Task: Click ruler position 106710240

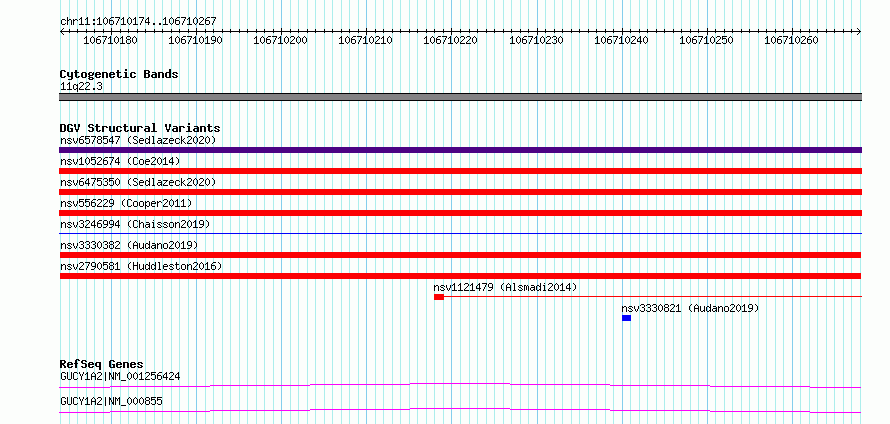Action: (621, 40)
